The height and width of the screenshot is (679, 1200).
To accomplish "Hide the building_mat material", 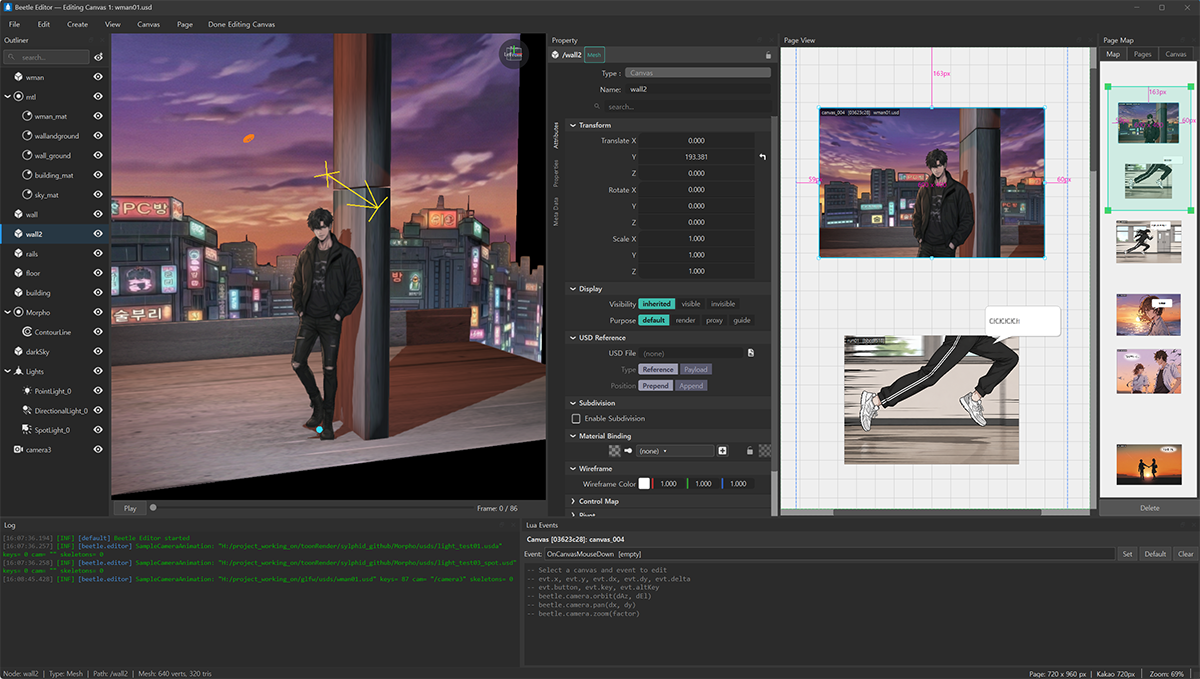I will (98, 175).
